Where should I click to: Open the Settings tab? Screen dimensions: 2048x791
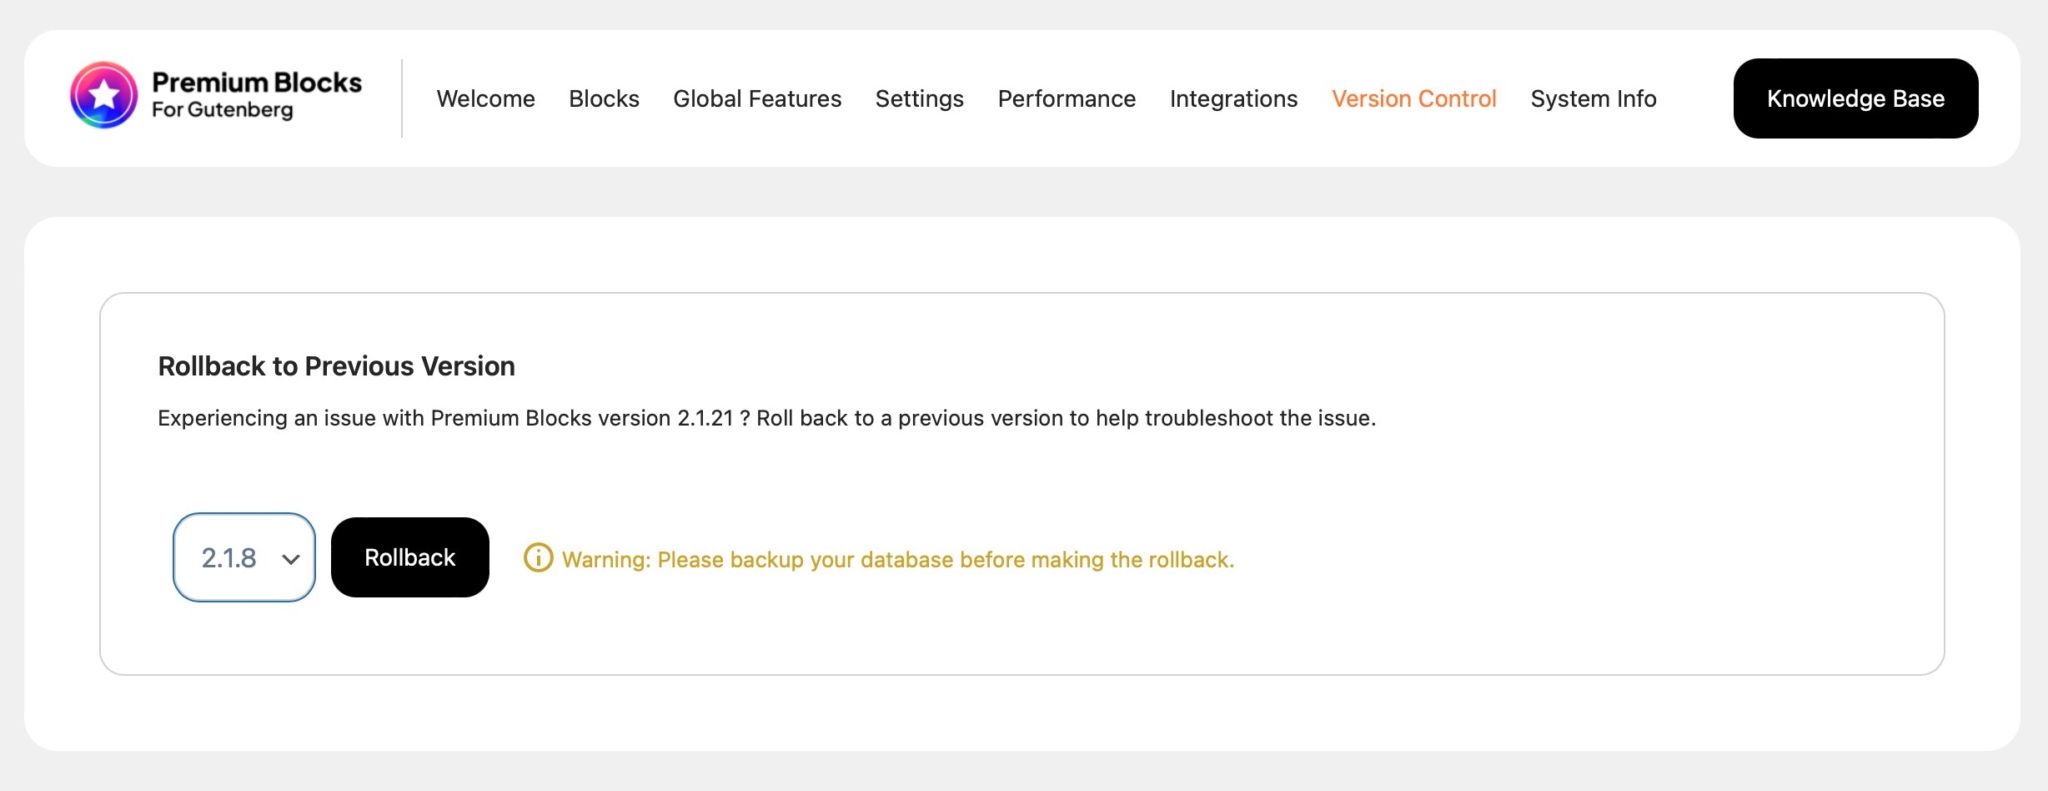(919, 99)
